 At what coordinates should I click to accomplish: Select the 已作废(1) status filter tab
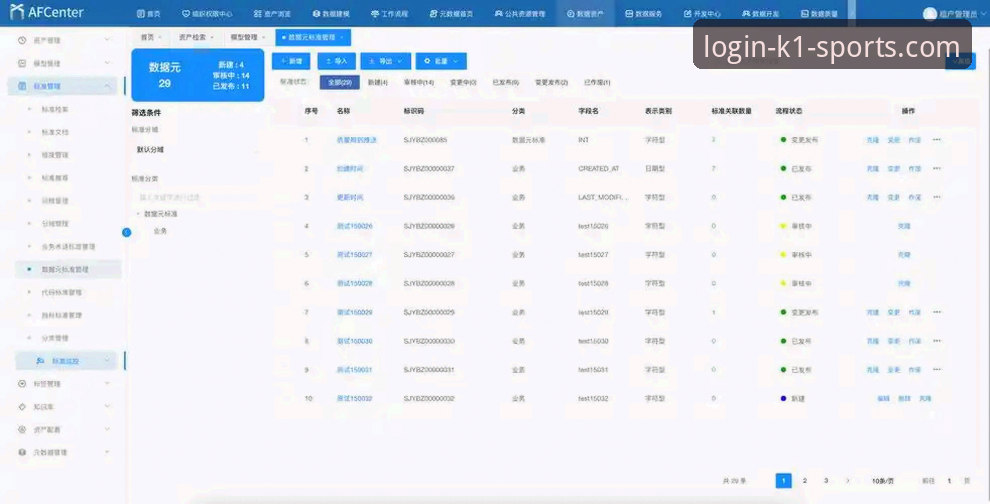coord(597,82)
